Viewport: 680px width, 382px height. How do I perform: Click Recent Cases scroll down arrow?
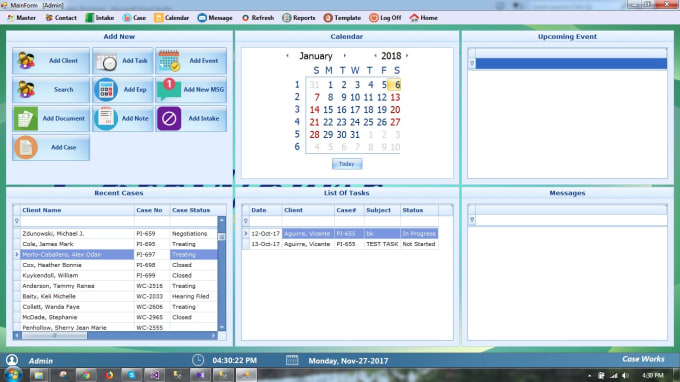(x=222, y=327)
